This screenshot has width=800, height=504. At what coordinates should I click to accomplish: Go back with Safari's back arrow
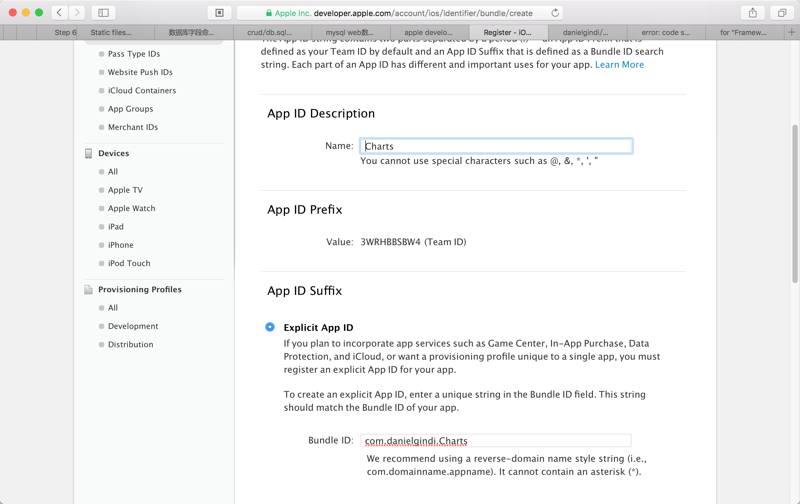pos(60,13)
